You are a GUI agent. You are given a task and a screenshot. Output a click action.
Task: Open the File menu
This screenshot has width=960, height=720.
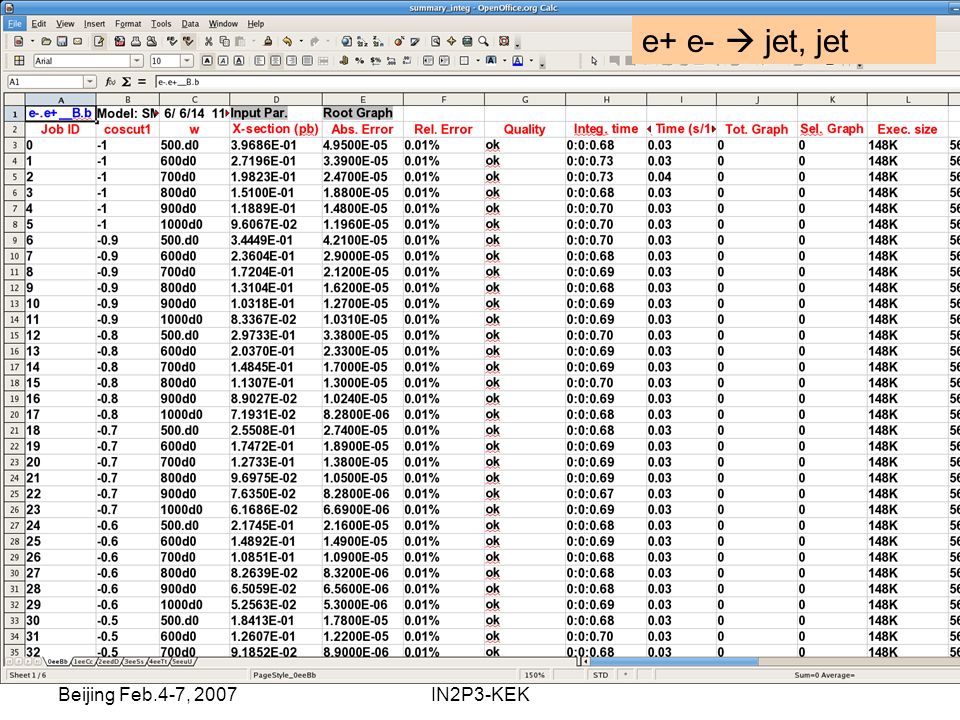14,23
